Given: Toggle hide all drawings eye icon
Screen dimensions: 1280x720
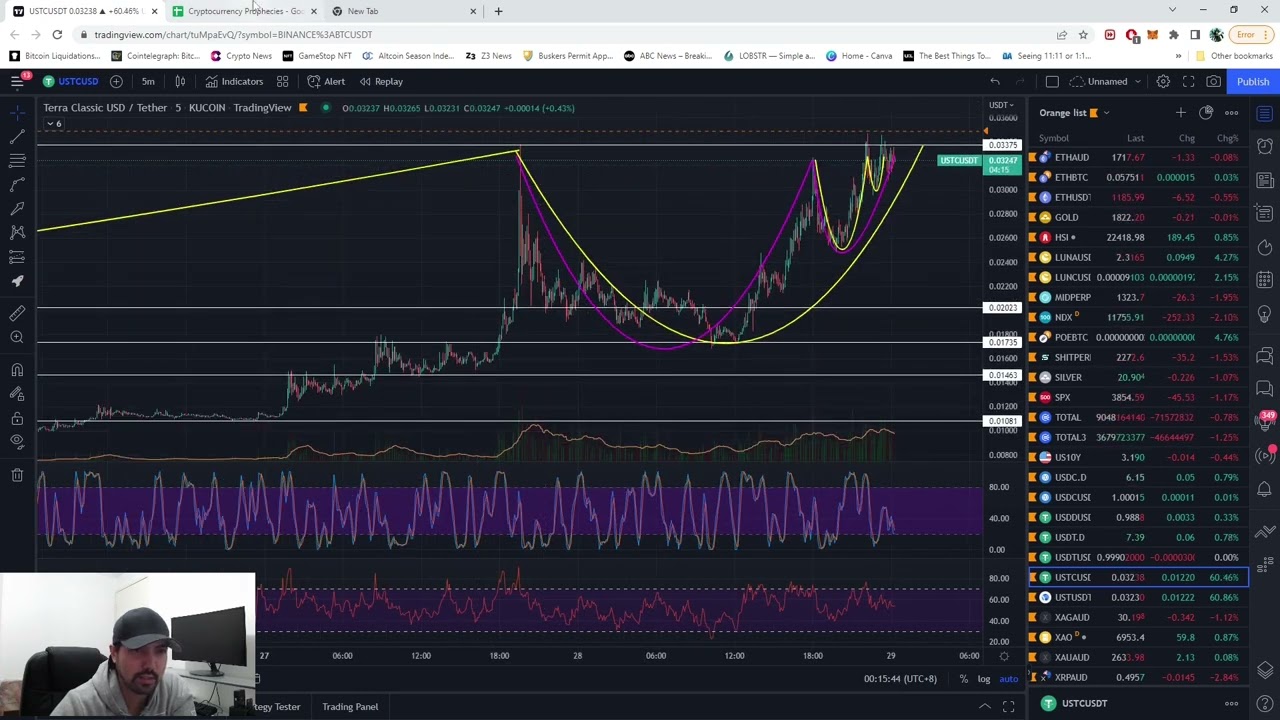Looking at the screenshot, I should [17, 442].
